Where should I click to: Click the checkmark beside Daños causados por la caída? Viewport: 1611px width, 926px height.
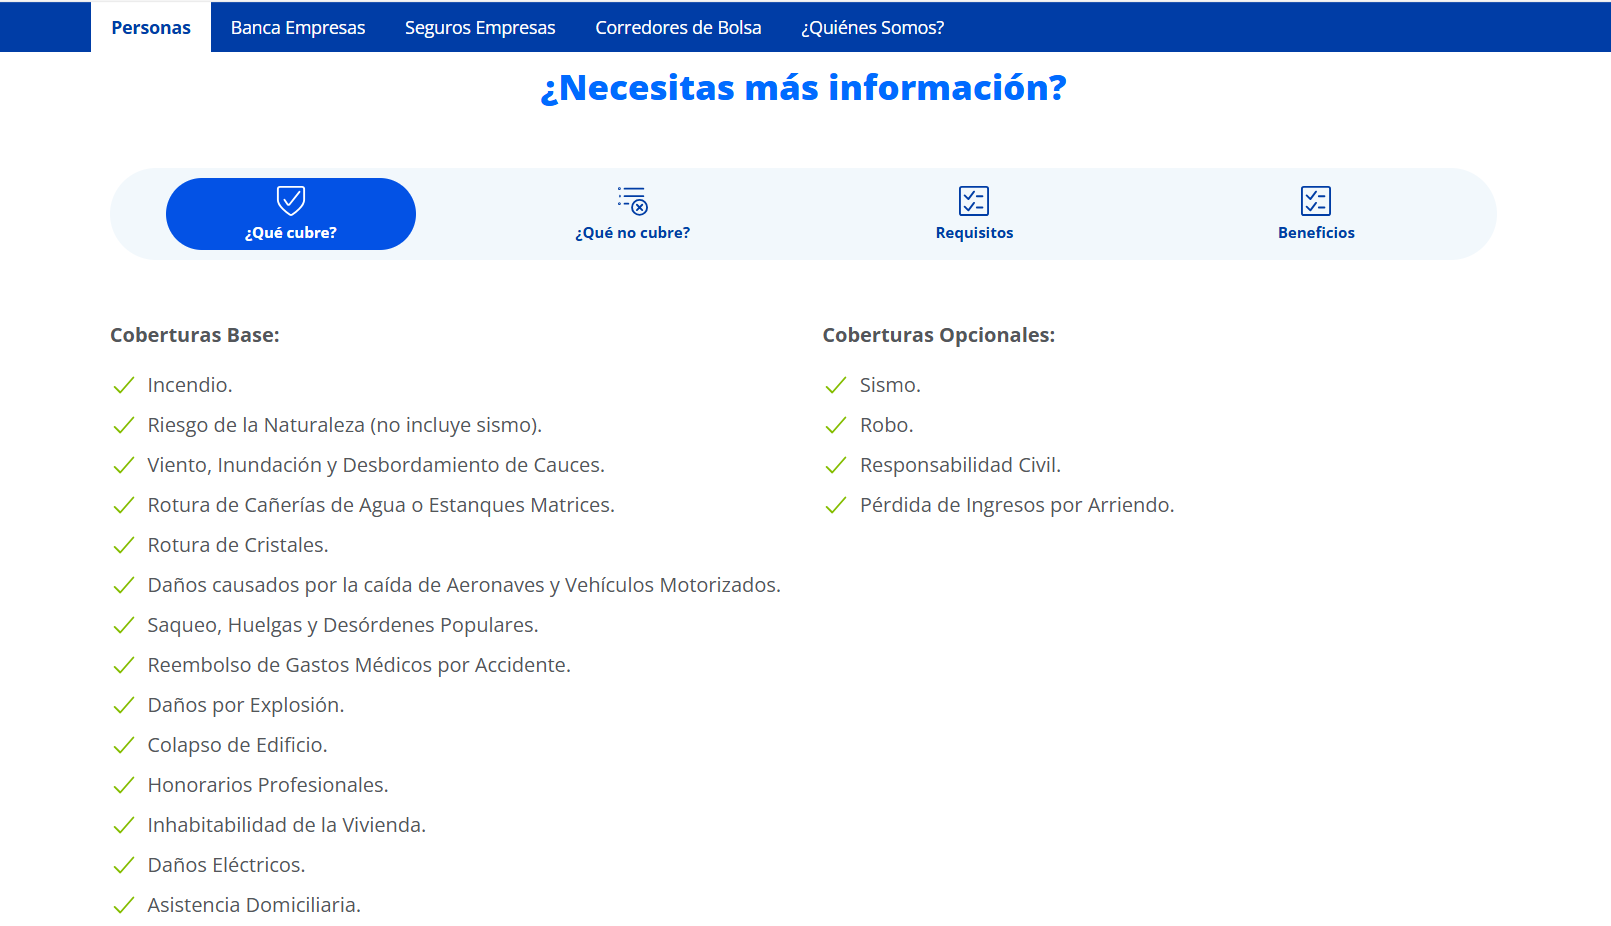pos(124,586)
